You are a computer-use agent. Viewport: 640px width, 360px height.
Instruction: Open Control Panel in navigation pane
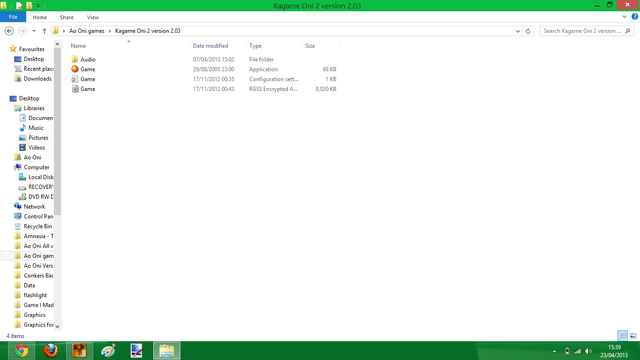(38, 216)
